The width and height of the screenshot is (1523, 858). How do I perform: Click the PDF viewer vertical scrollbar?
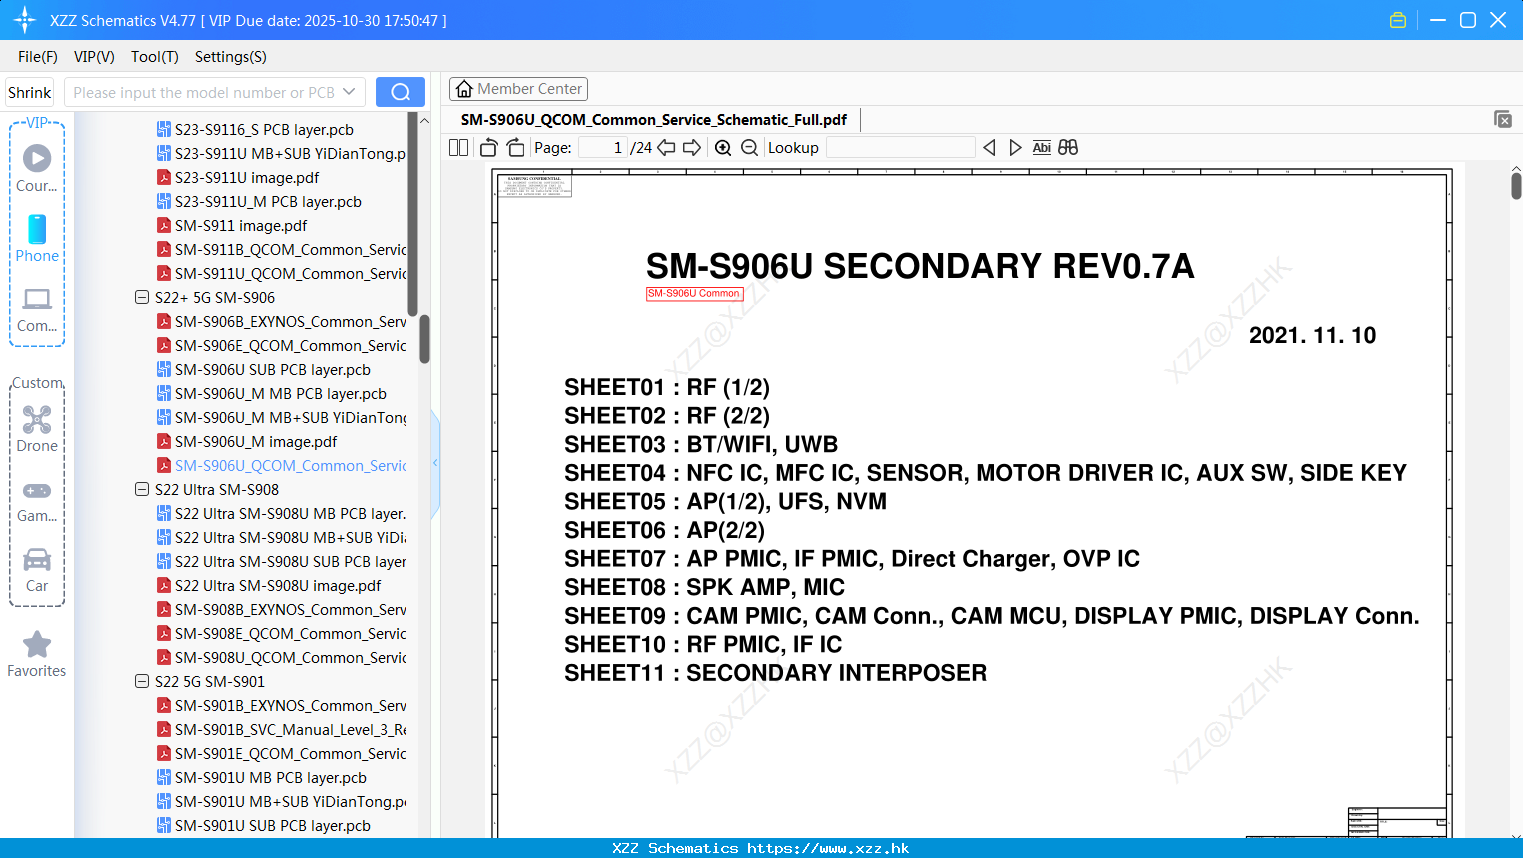pos(1516,186)
